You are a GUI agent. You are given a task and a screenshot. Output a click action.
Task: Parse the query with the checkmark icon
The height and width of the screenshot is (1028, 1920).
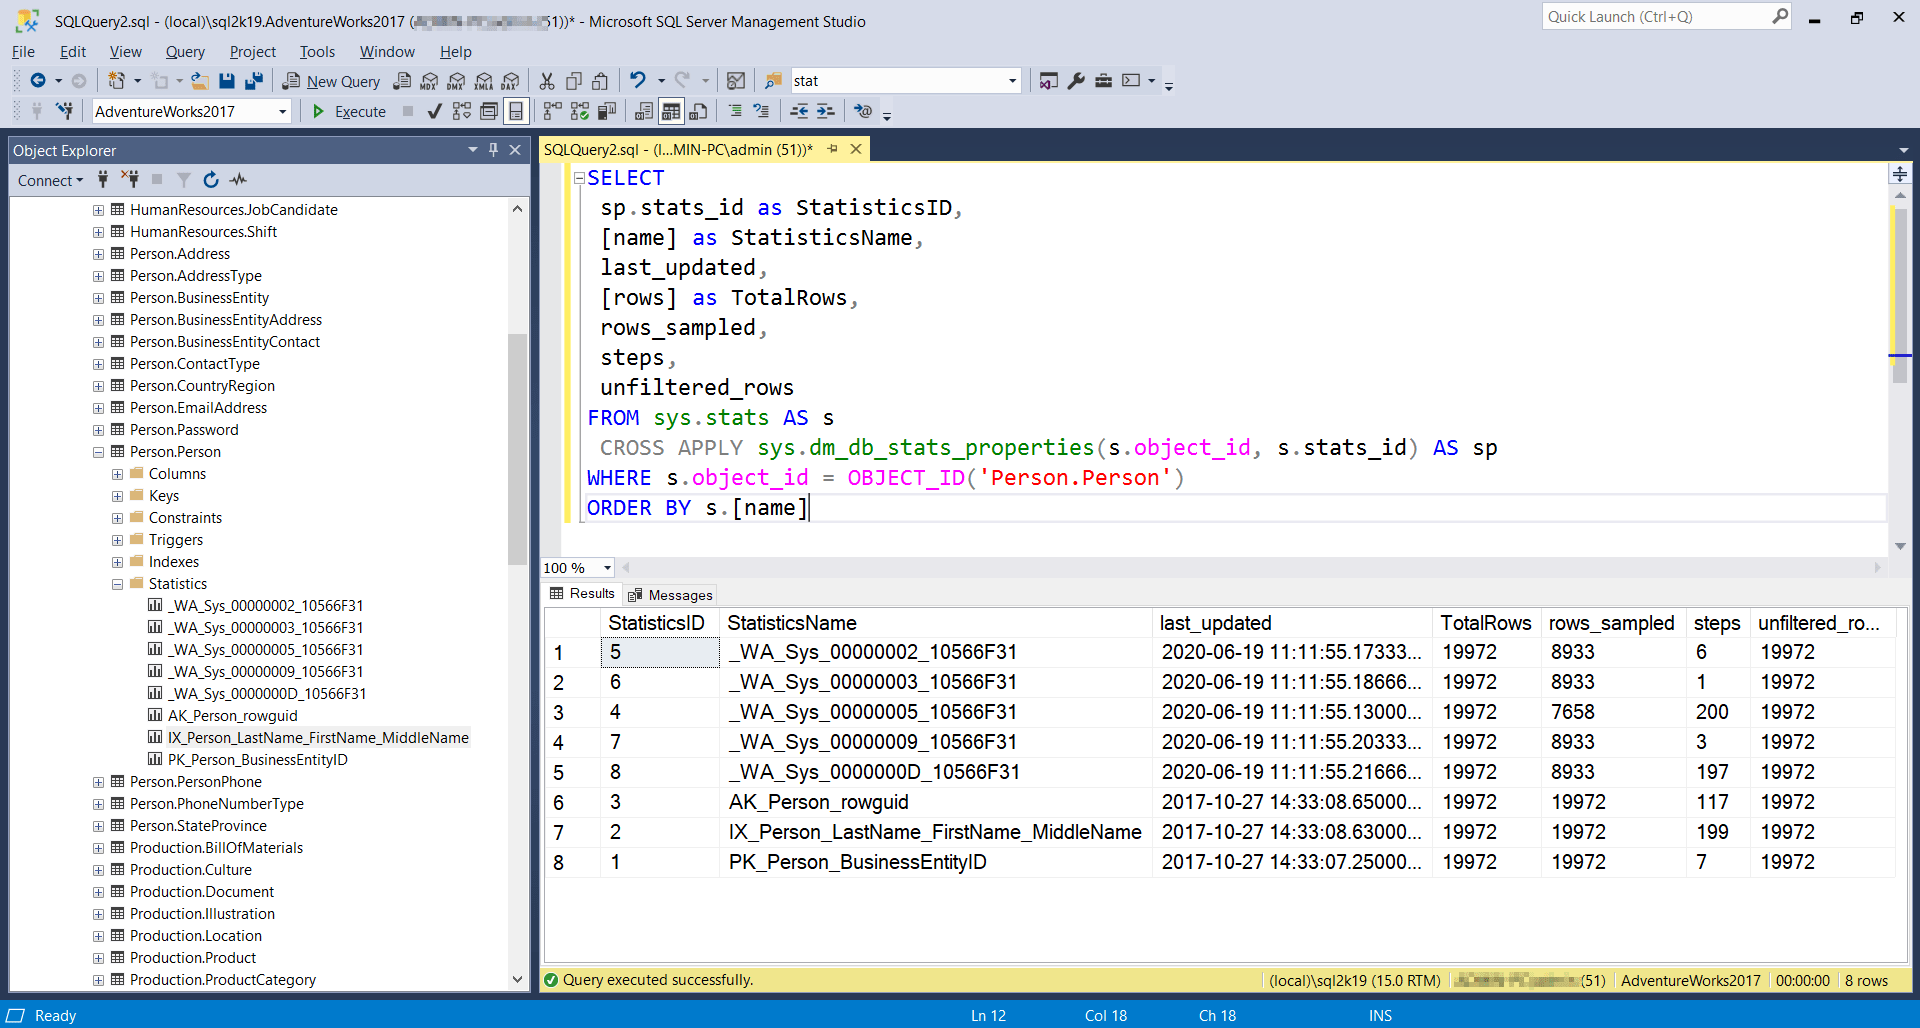434,111
